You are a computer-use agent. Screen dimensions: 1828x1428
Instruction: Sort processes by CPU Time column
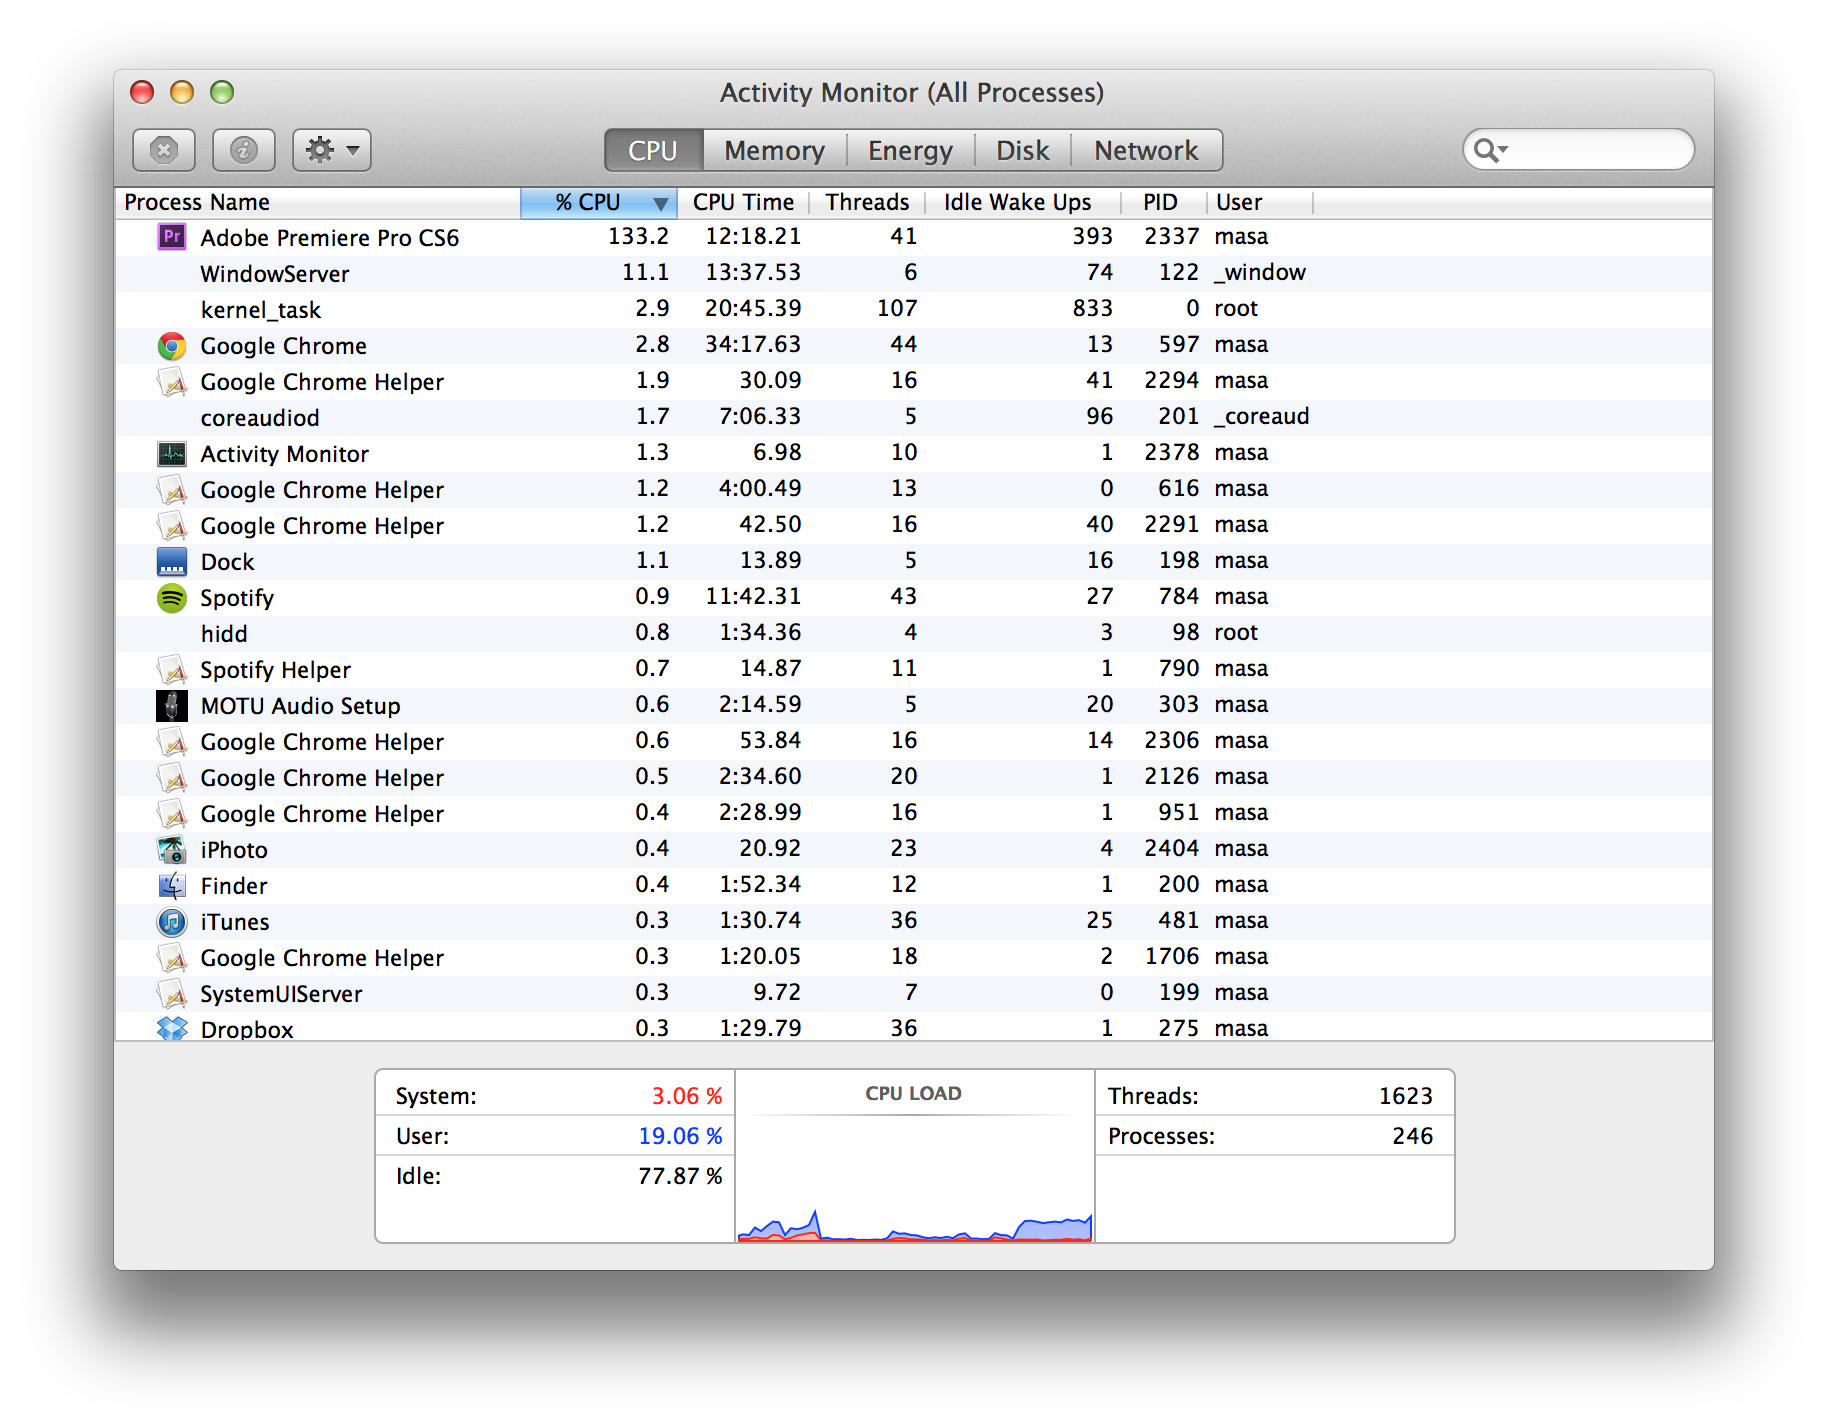click(x=743, y=203)
